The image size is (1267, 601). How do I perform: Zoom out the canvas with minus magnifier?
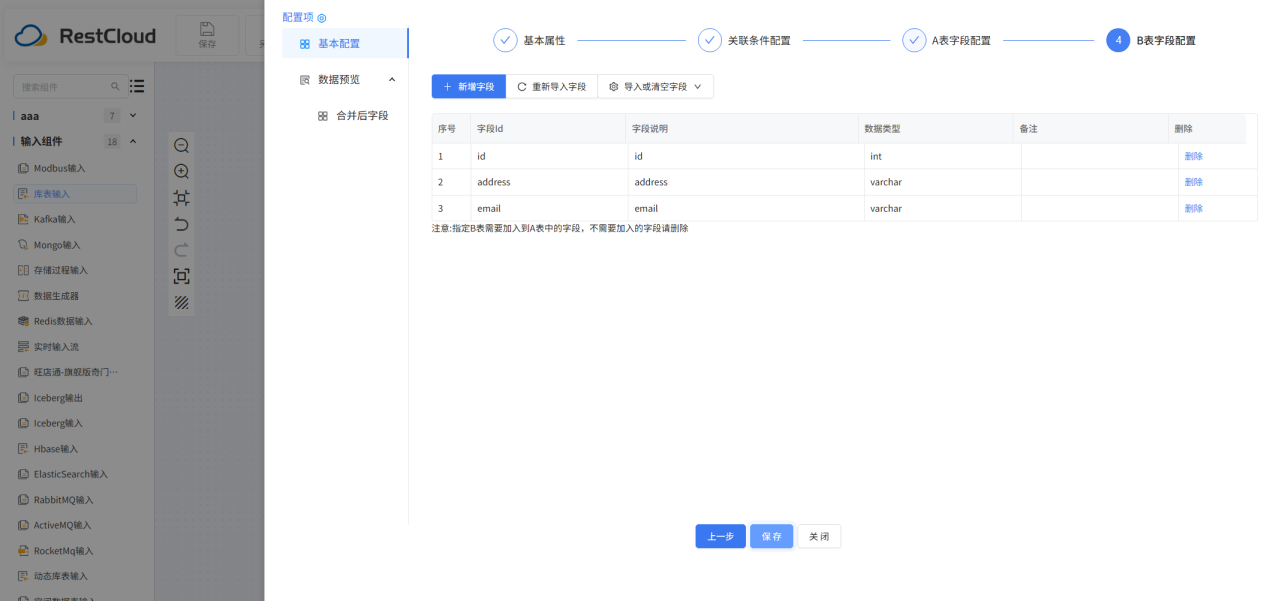click(x=181, y=146)
